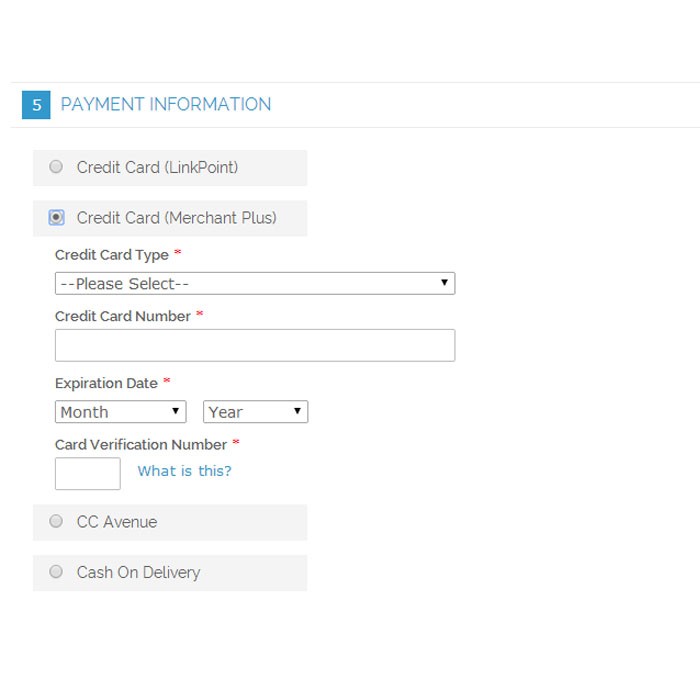This screenshot has width=700, height=680.
Task: Choose the Cash On Delivery radio button
Action: click(56, 572)
